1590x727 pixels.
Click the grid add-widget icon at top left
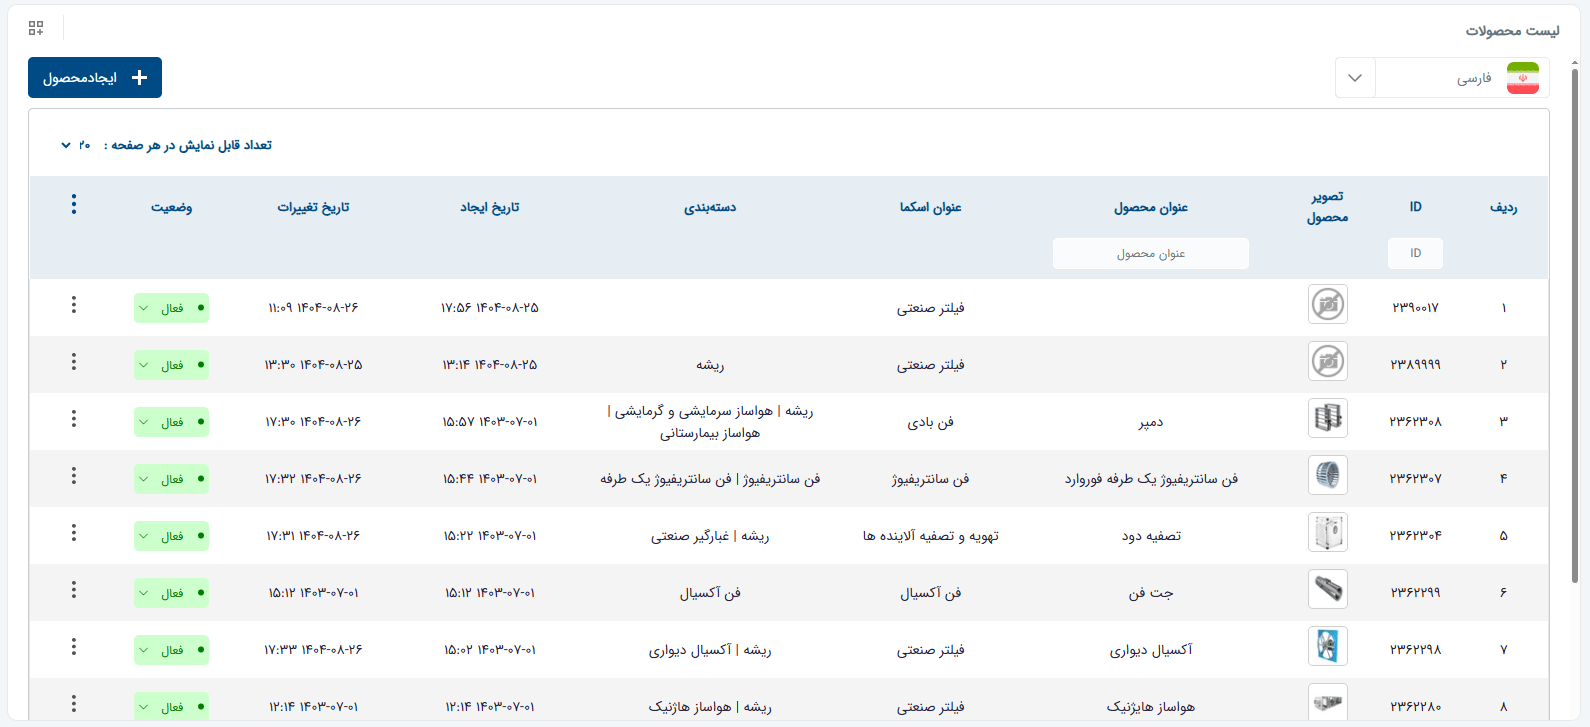[x=36, y=28]
